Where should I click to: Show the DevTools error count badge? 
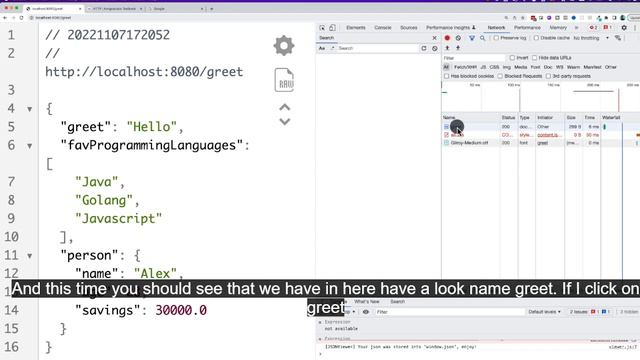[593, 28]
